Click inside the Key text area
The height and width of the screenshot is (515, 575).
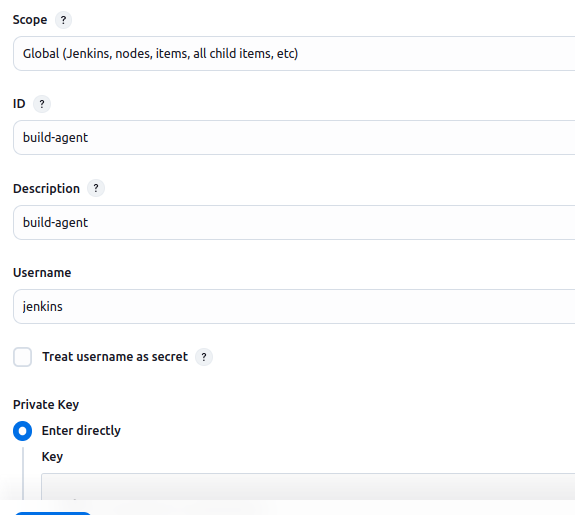tap(308, 486)
